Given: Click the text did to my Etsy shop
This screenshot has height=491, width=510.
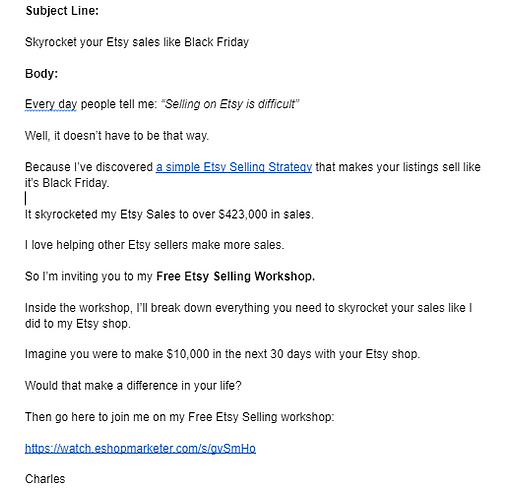Looking at the screenshot, I should (78, 324).
